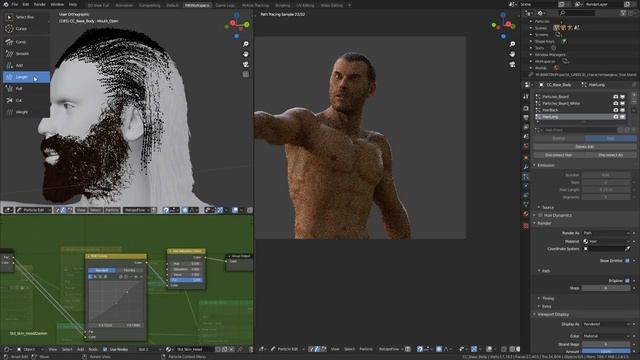Screen dimensions: 640x360
Task: Select the Comb hair tool
Action: pos(25,42)
